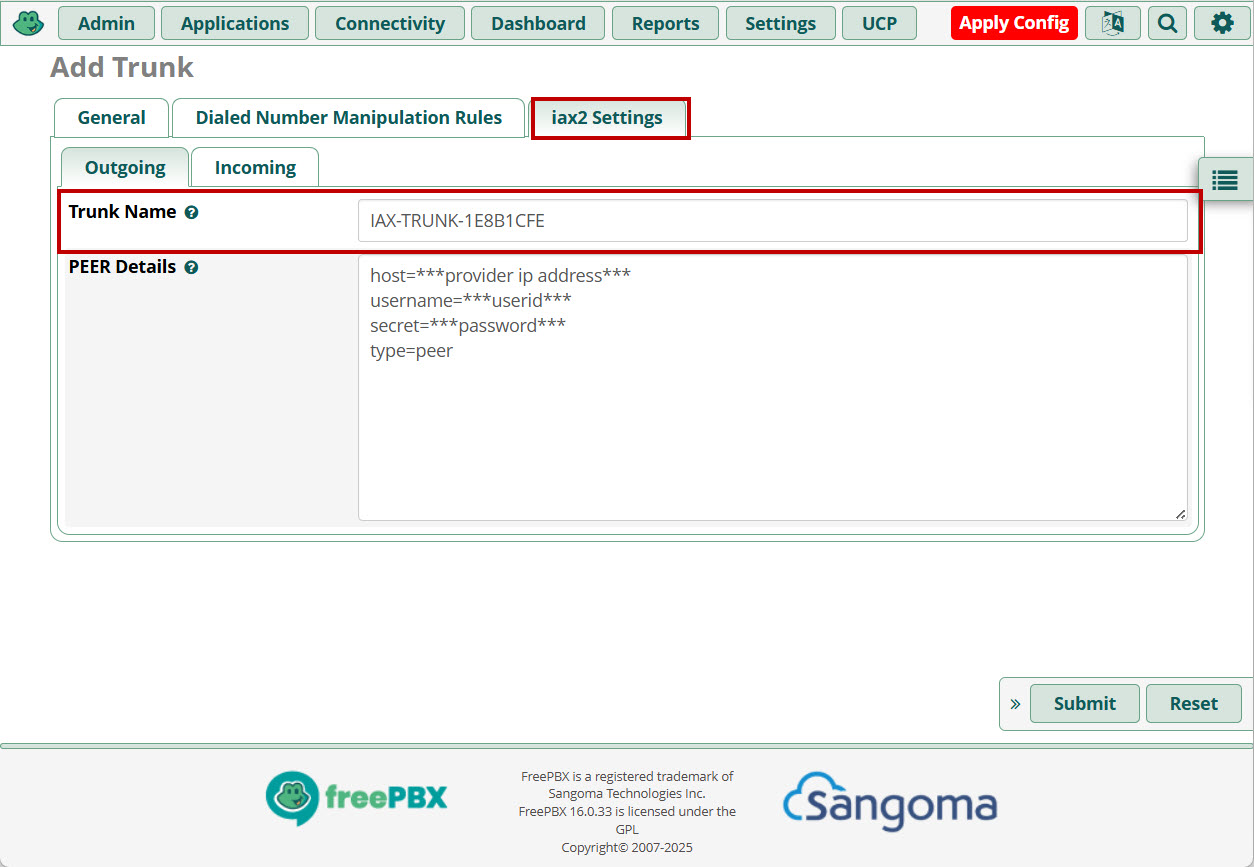The image size is (1254, 867).
Task: Open the floating list side panel icon
Action: tap(1225, 180)
